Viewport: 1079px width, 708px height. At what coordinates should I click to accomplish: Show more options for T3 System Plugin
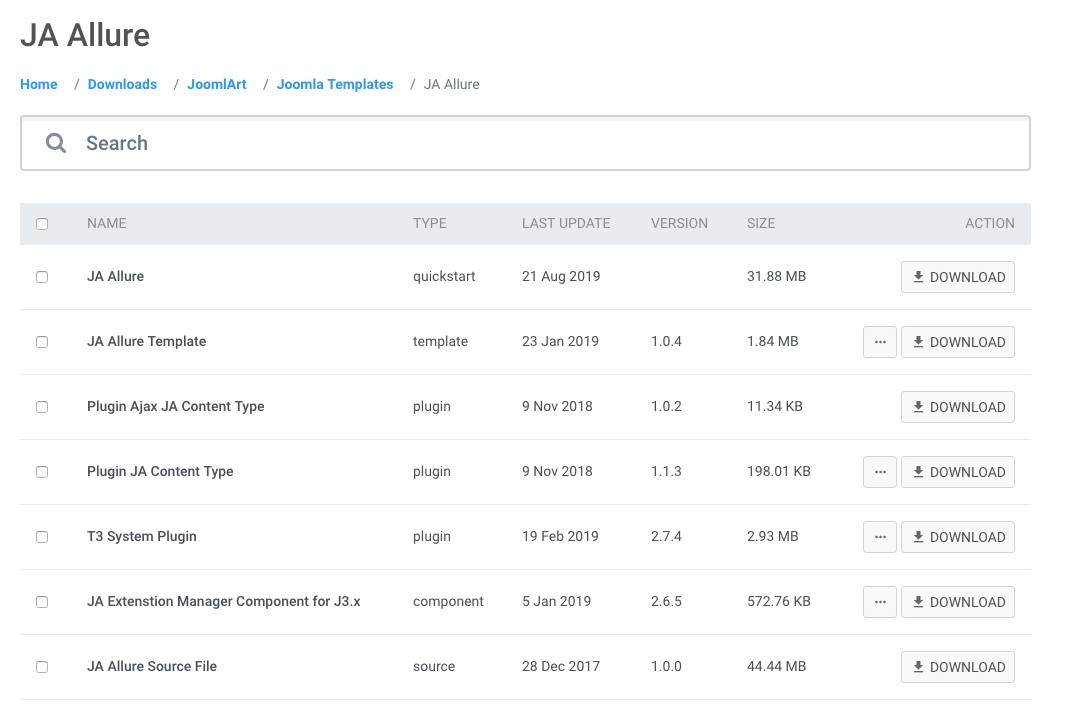(x=879, y=537)
